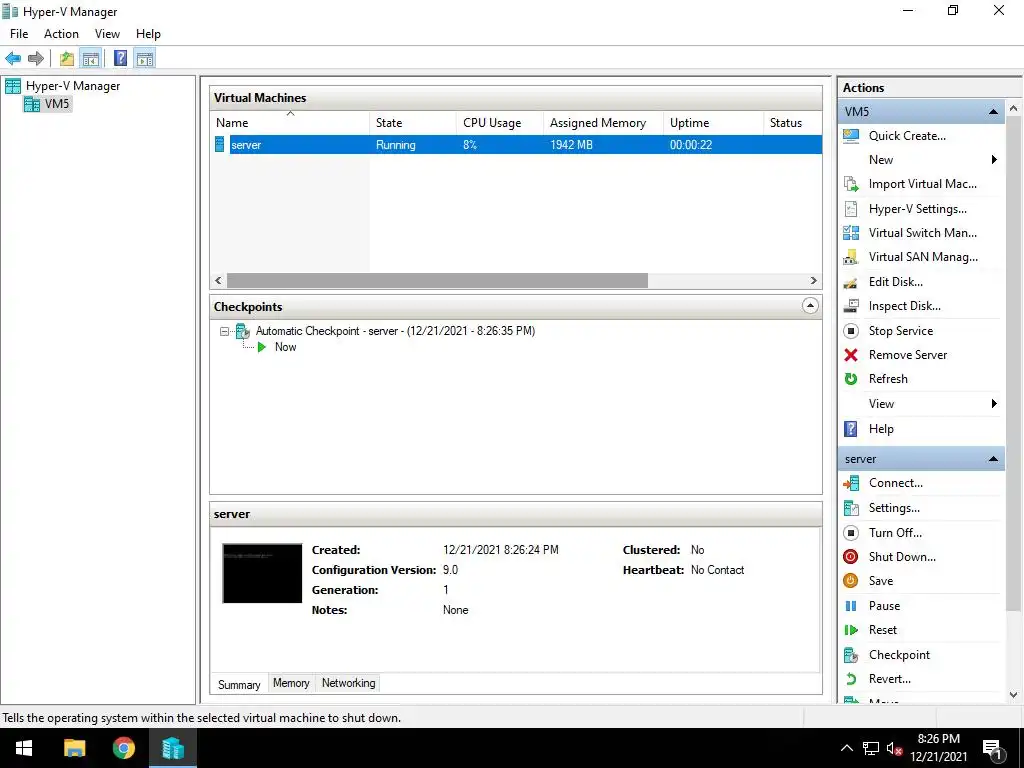Click the Inspect Disk icon

click(851, 306)
